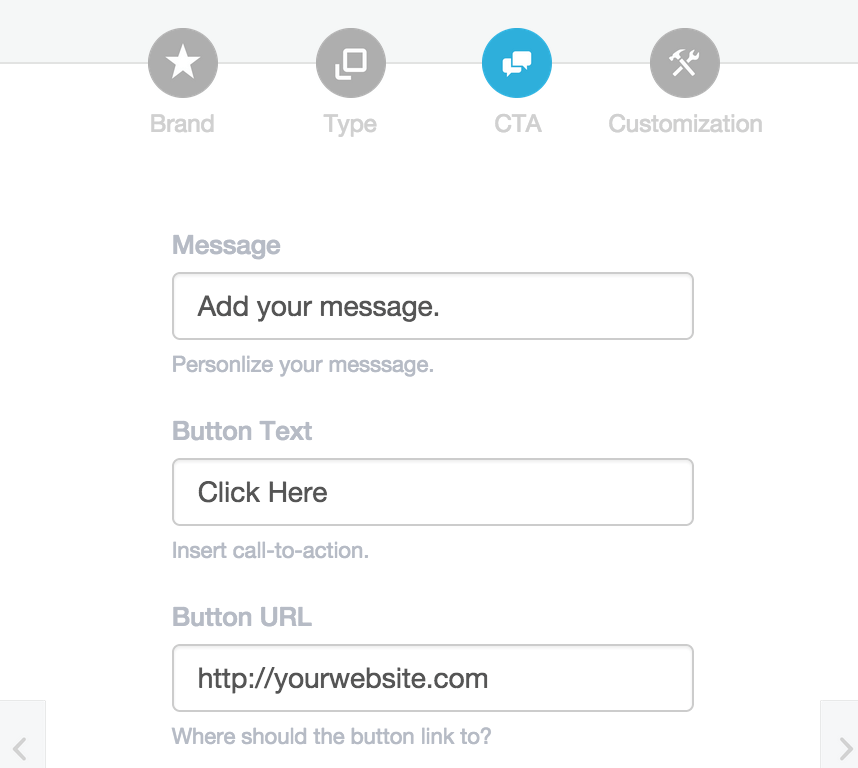Click the 'http://yourwebsite.com' URL text

click(x=343, y=678)
